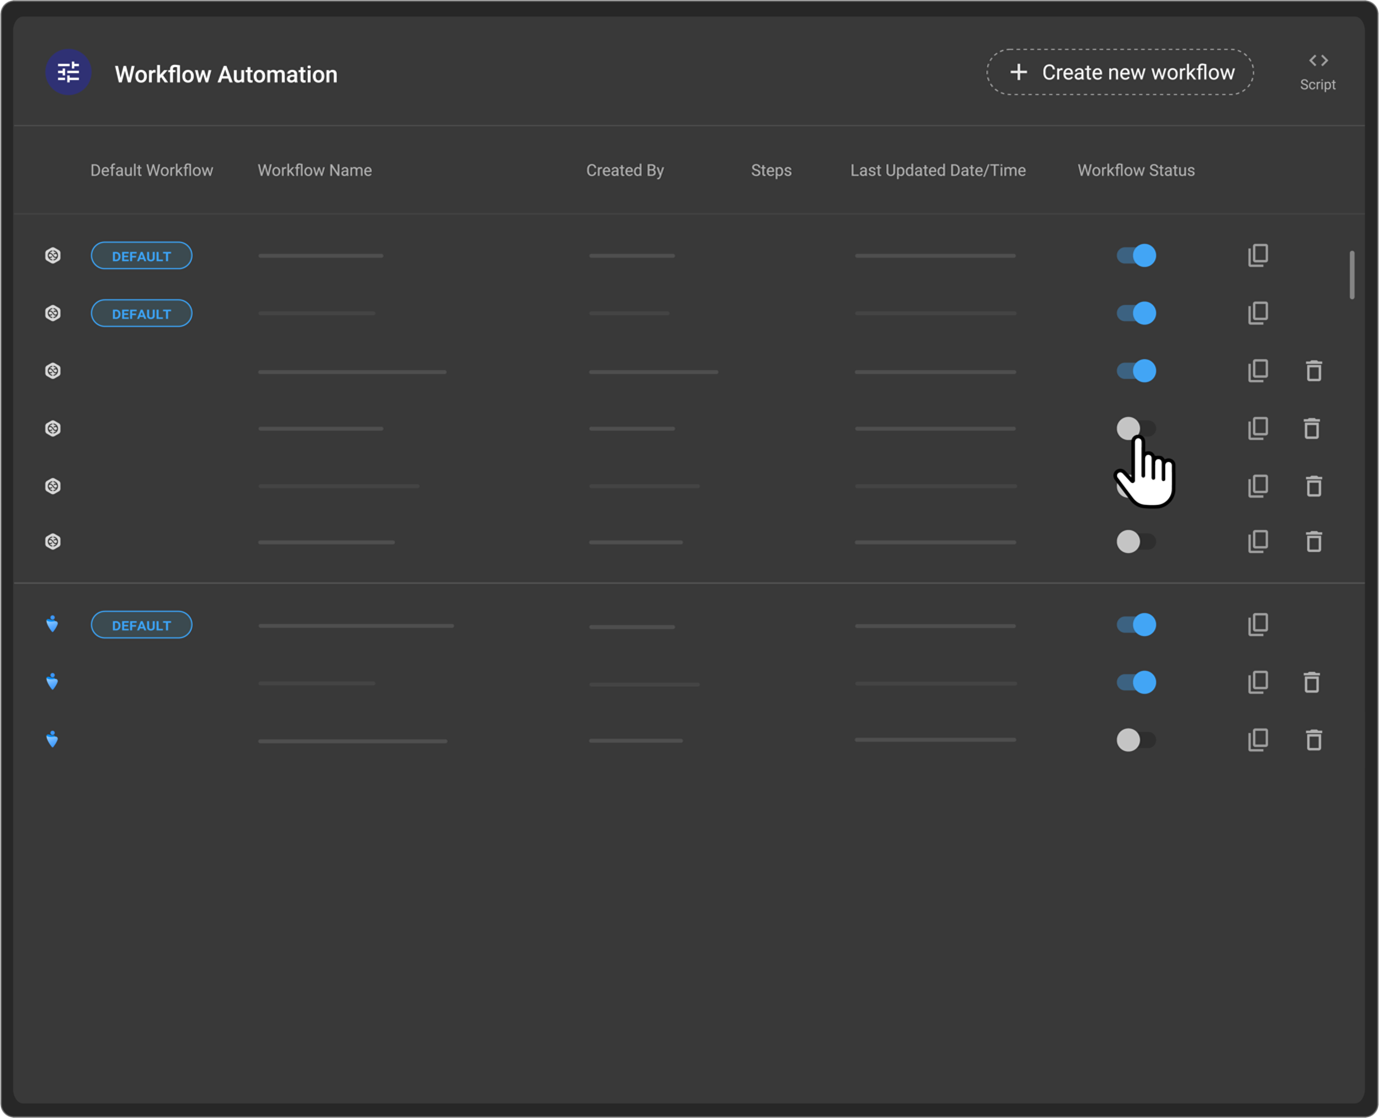The height and width of the screenshot is (1118, 1379).
Task: Duplicate the first DEFAULT workflow
Action: pyautogui.click(x=1257, y=255)
